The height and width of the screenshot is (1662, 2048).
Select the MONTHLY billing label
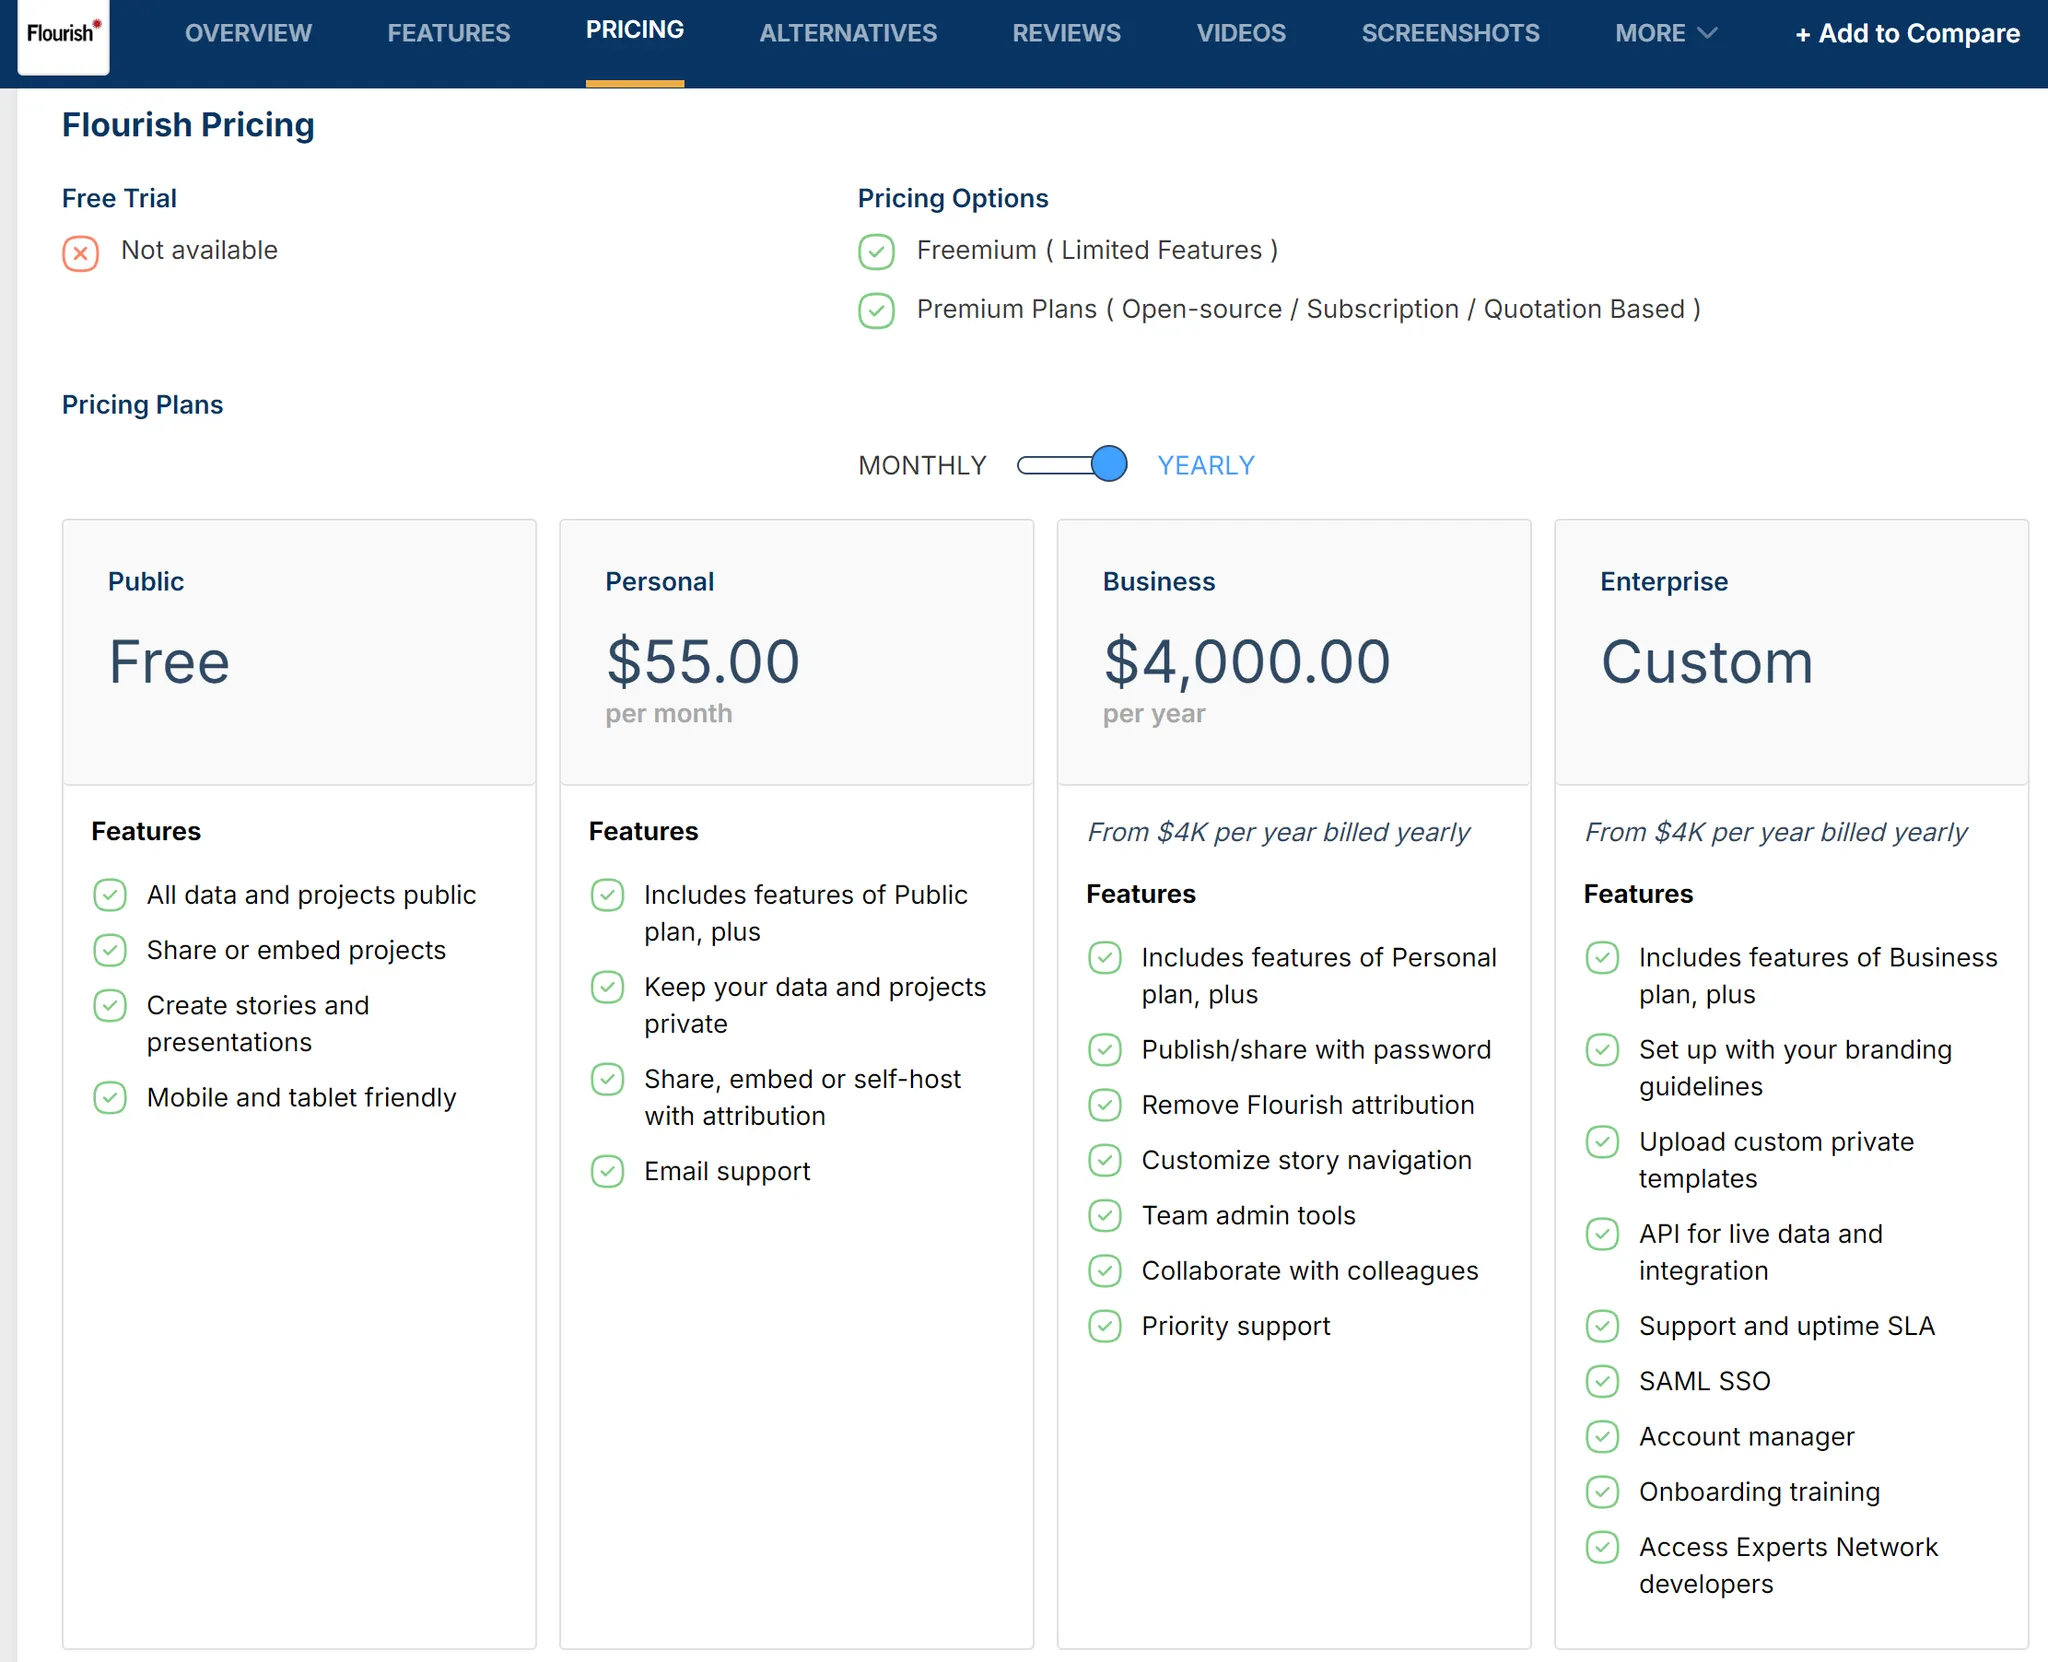point(922,466)
